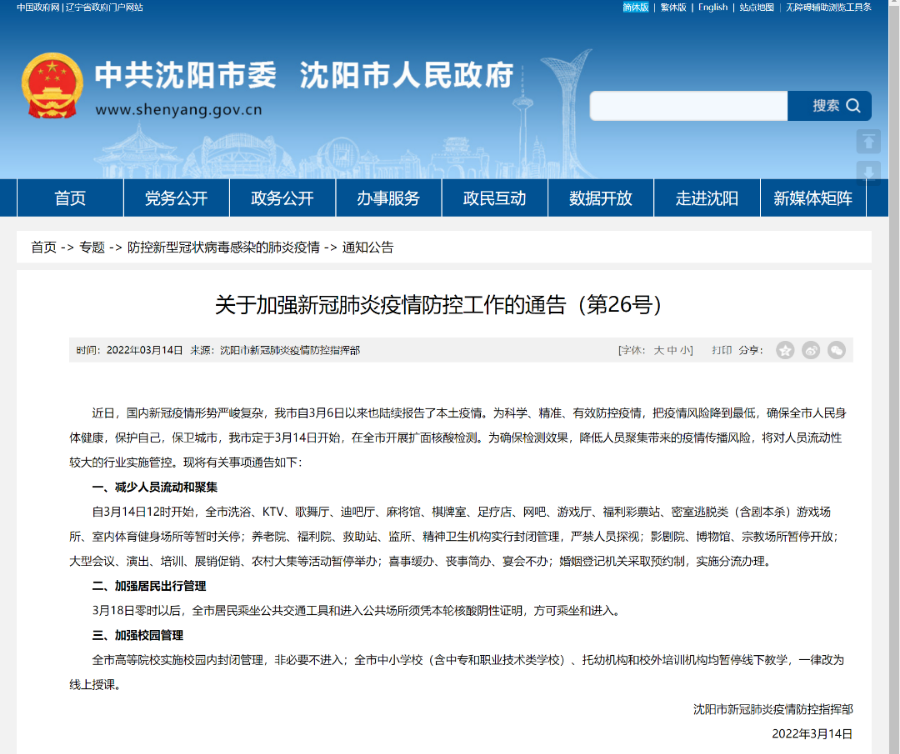
Task: Click the national emblem site logo
Action: (x=52, y=85)
